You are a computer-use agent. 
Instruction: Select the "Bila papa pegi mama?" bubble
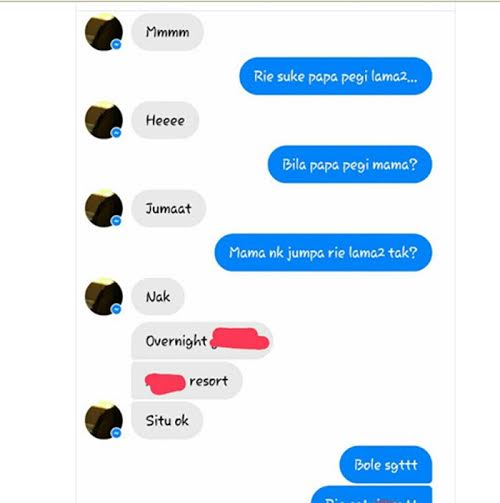pos(350,164)
